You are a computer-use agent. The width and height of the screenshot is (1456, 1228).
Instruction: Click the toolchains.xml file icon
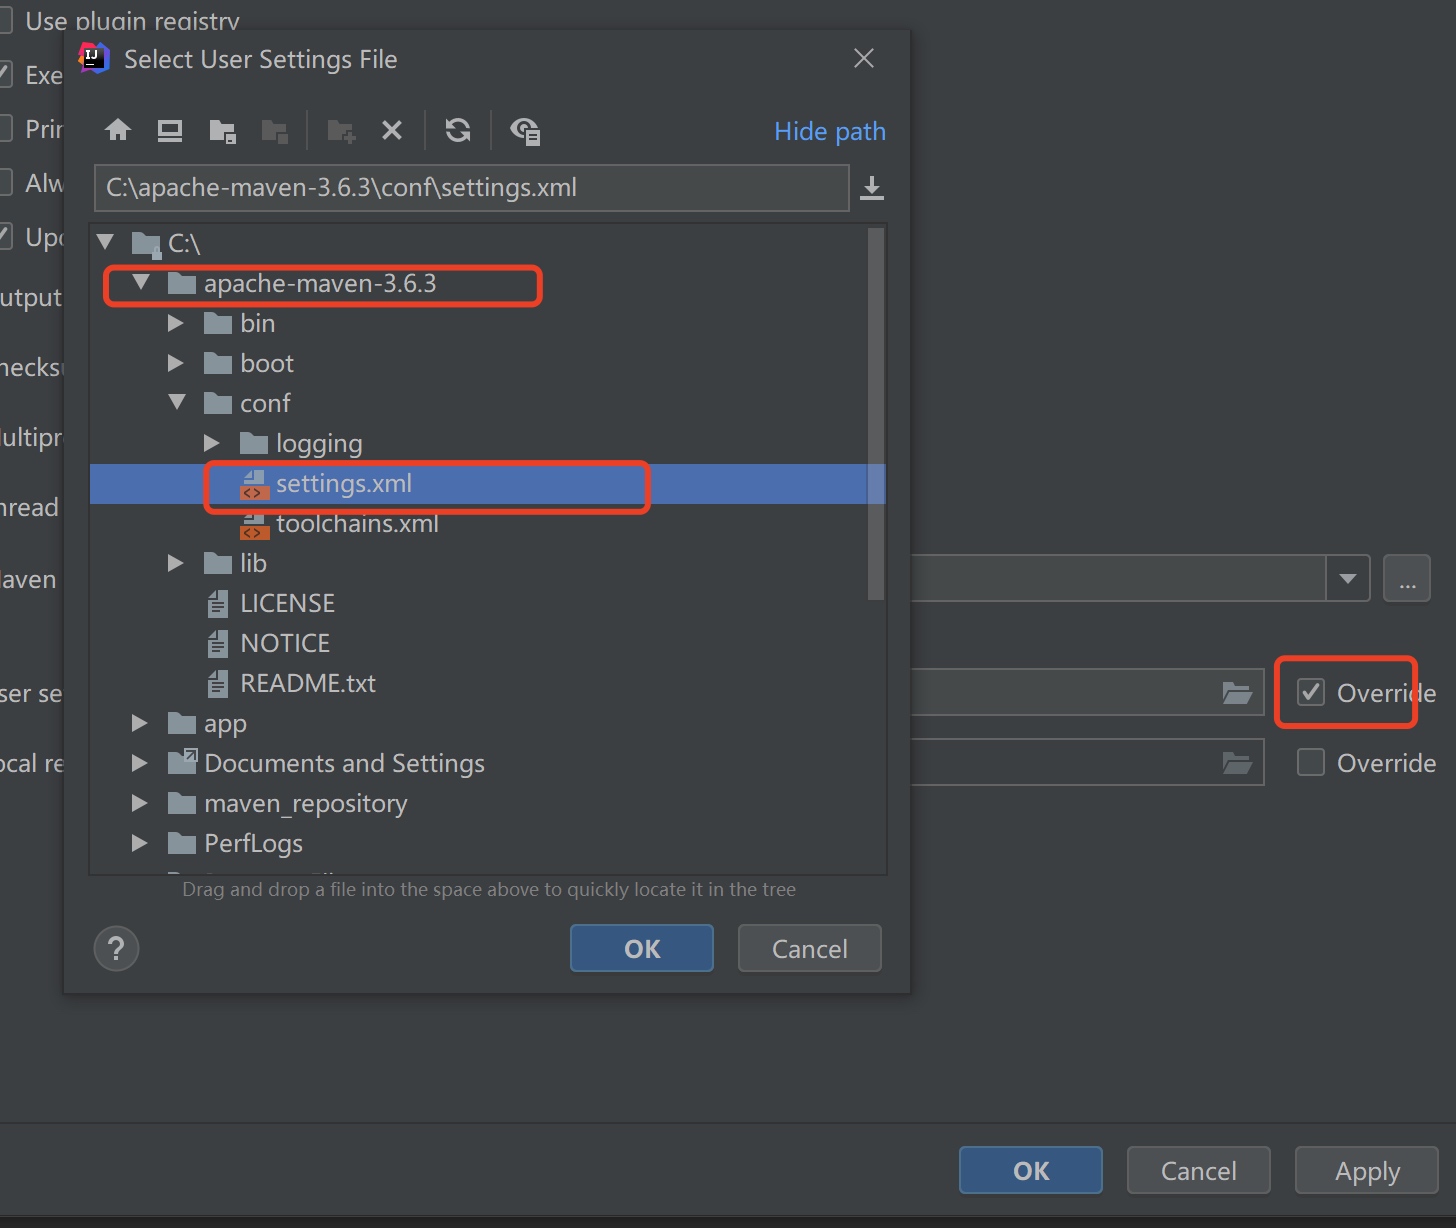coord(254,525)
